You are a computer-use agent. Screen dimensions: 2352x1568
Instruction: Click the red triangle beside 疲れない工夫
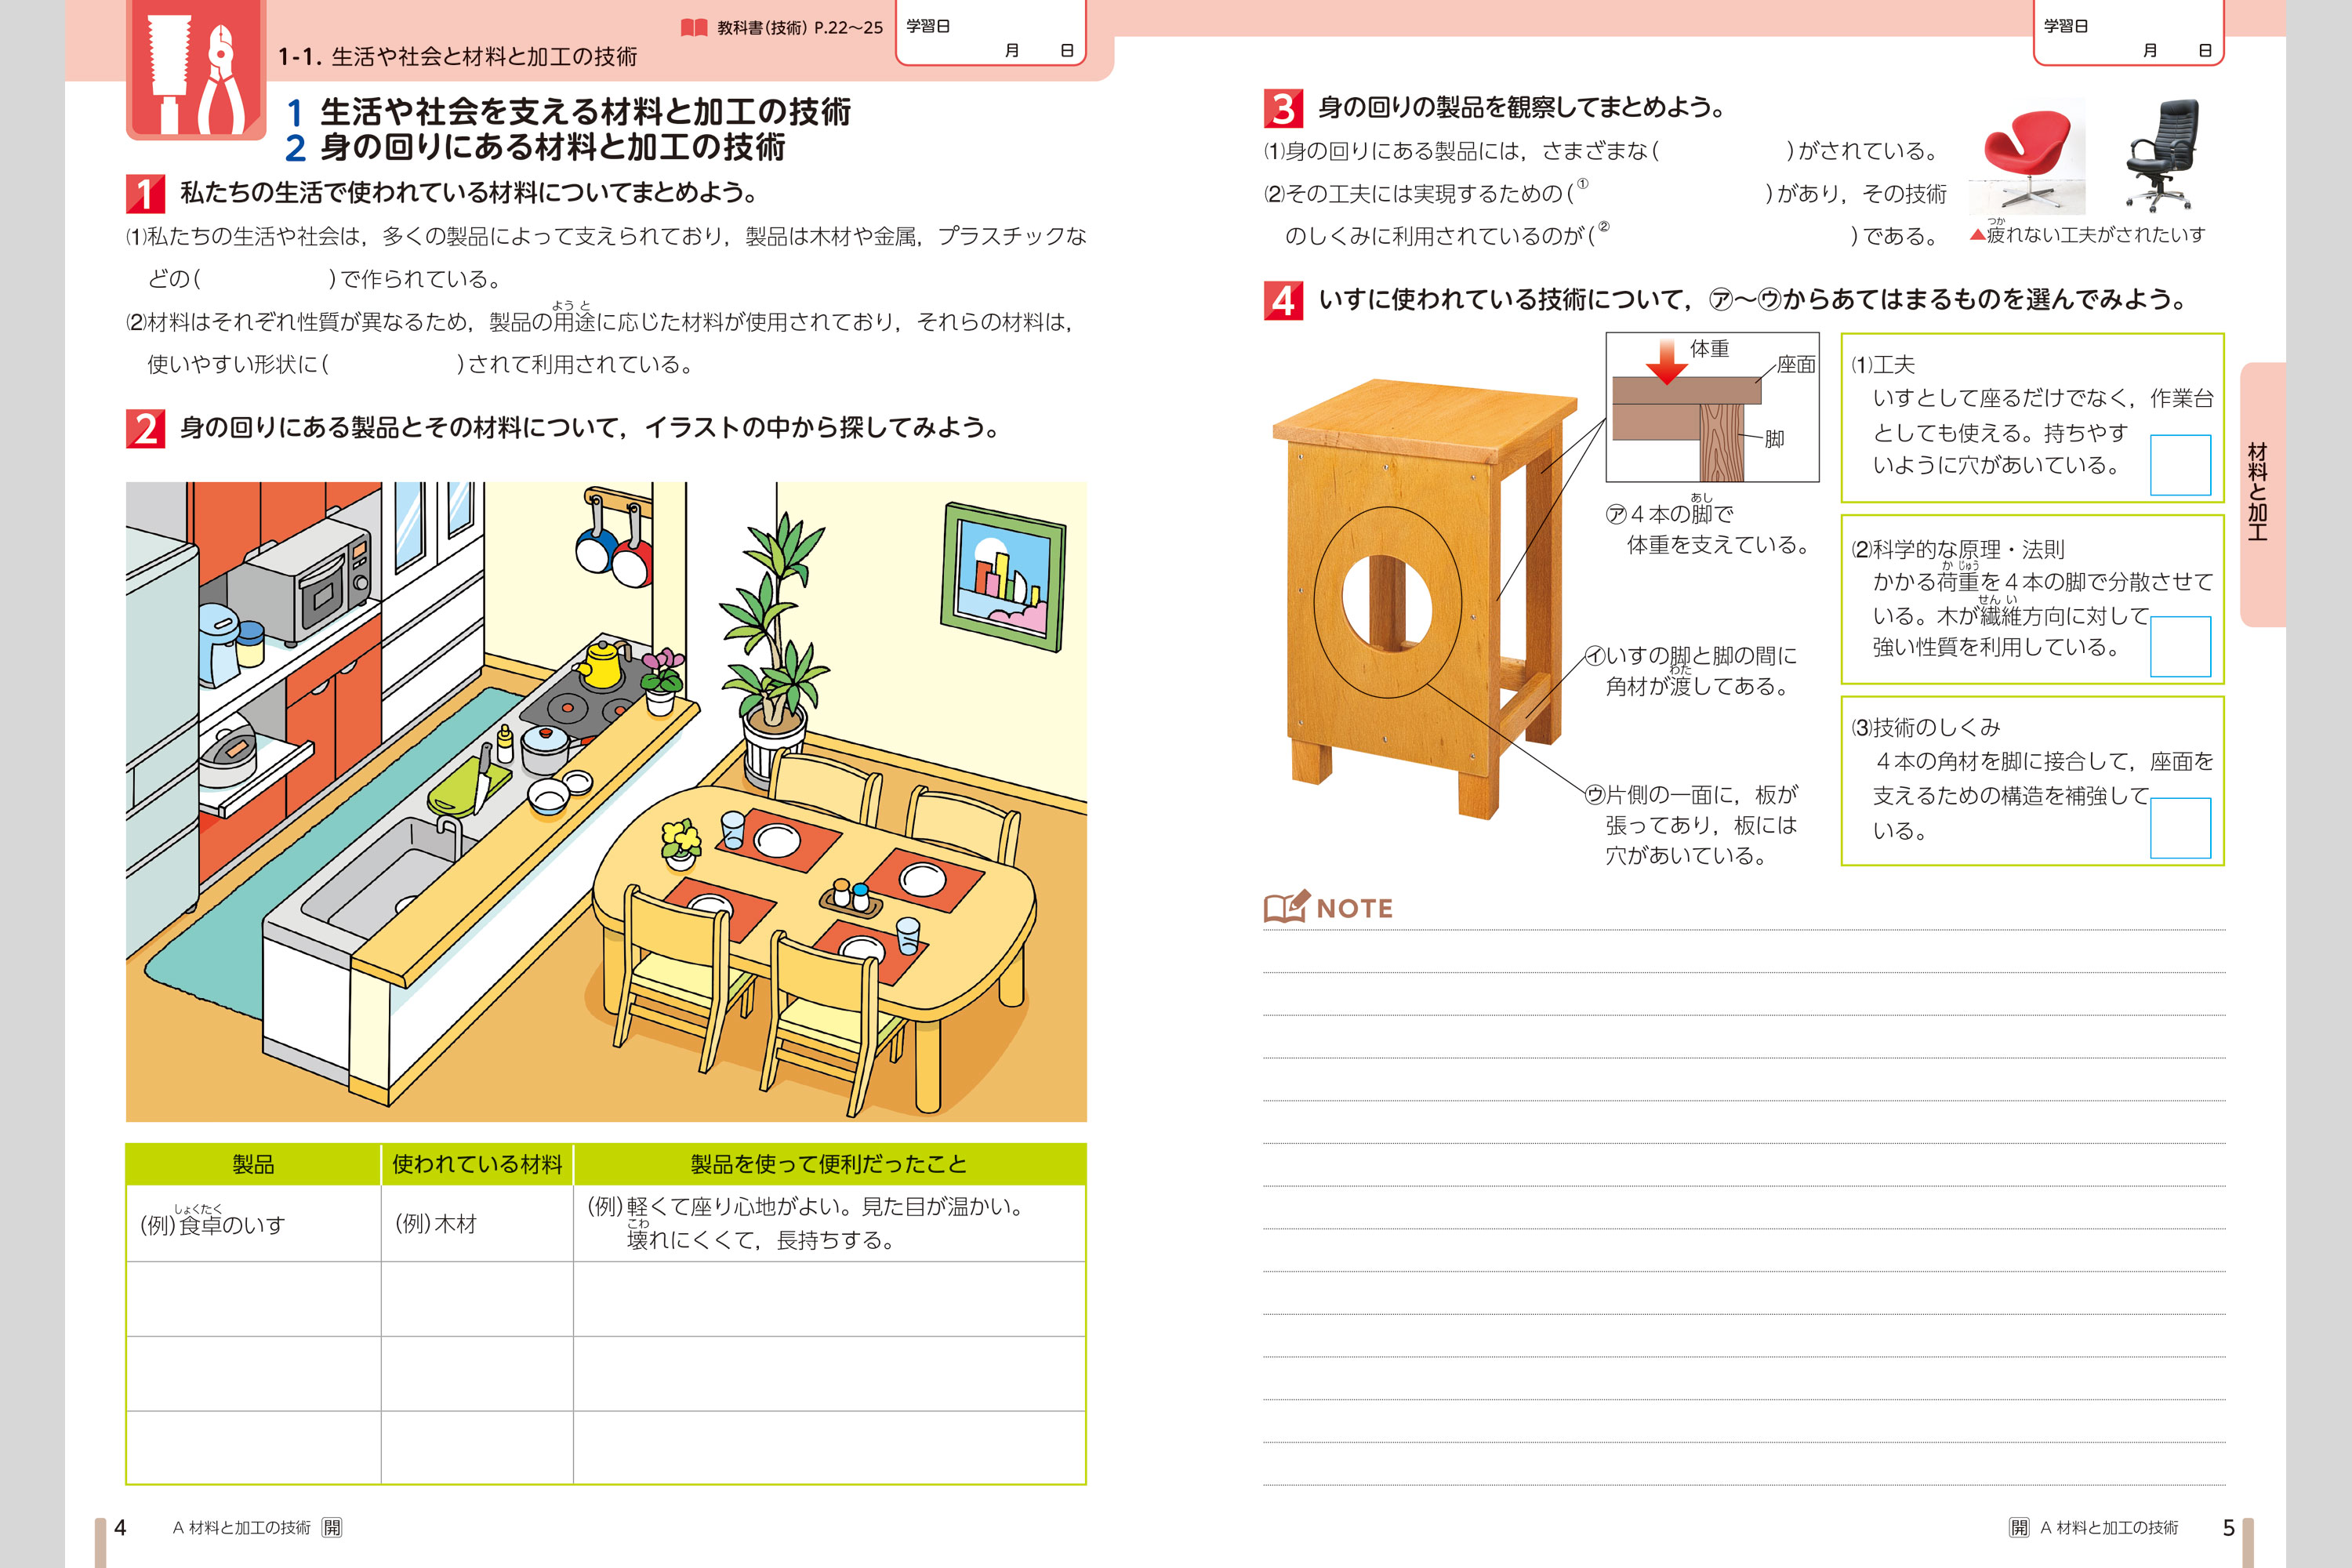(1977, 235)
